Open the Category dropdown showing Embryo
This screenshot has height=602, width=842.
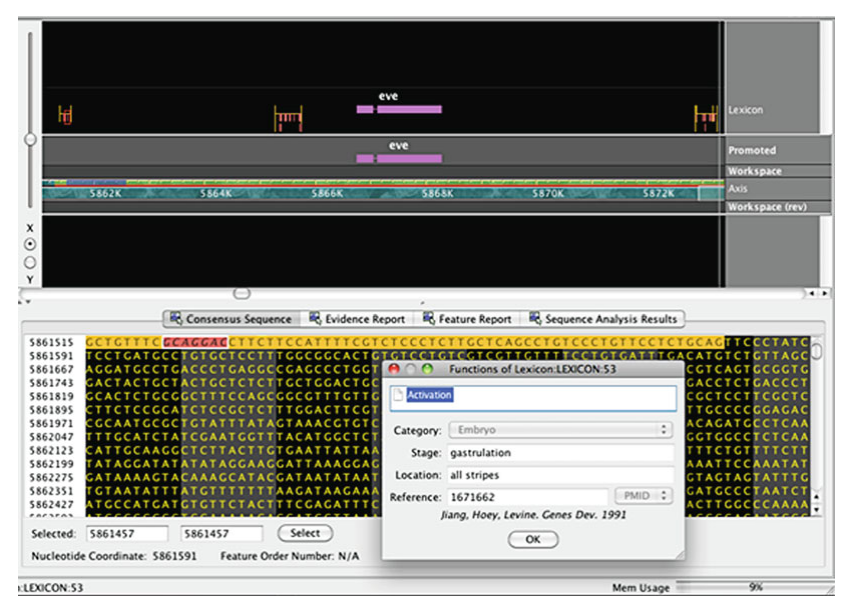[x=560, y=430]
